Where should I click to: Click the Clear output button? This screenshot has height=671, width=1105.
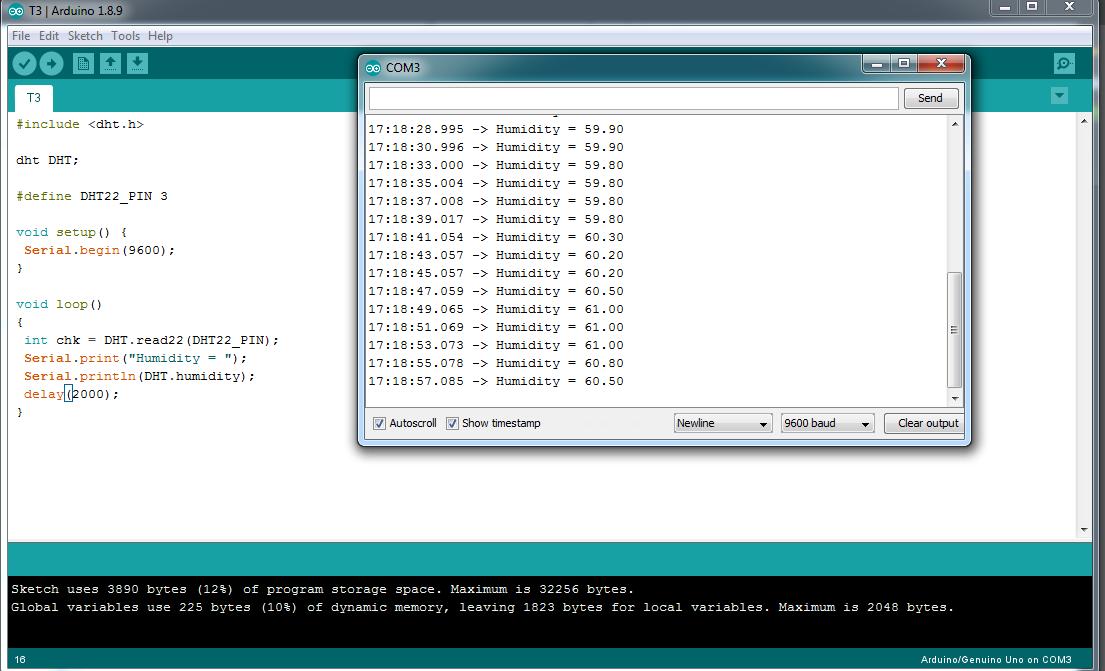click(x=924, y=424)
